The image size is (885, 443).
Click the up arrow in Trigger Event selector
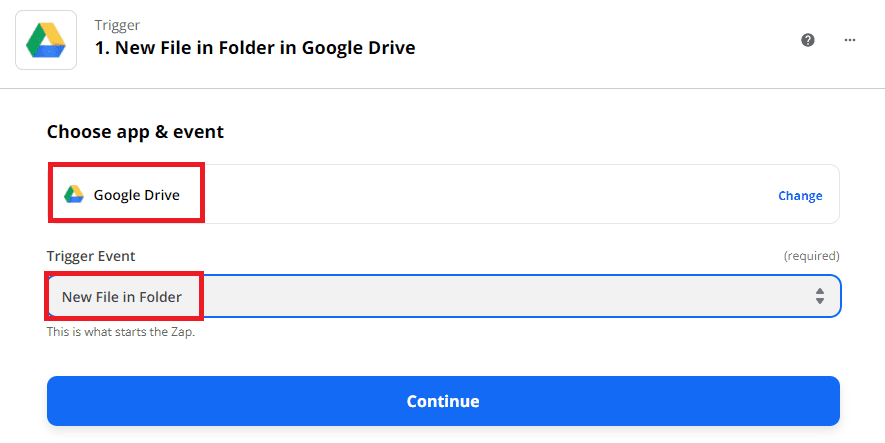click(x=820, y=291)
